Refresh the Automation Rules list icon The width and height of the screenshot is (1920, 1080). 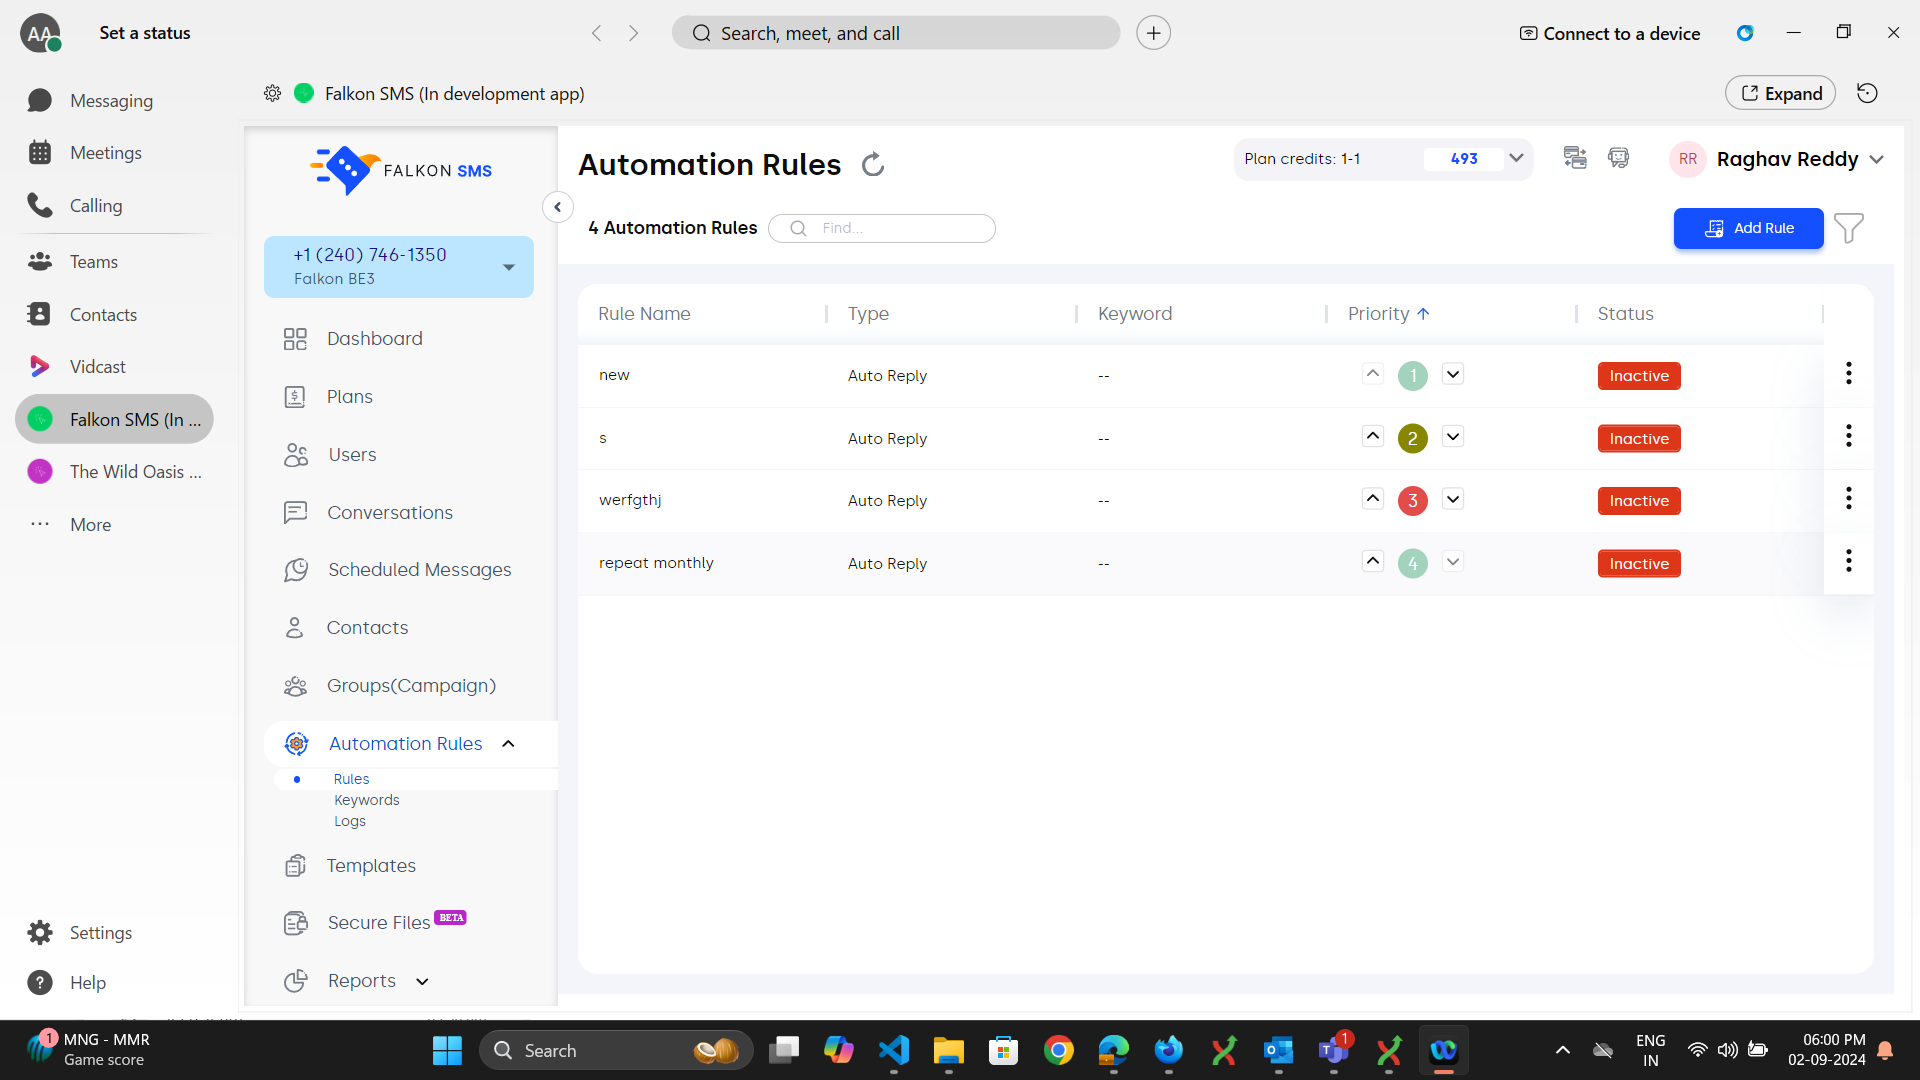(x=873, y=164)
